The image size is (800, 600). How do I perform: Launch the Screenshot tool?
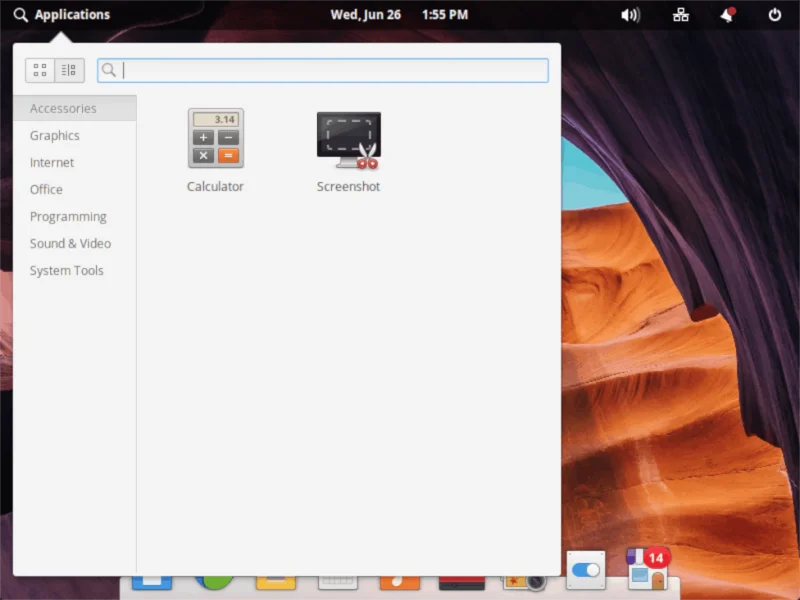(x=348, y=150)
